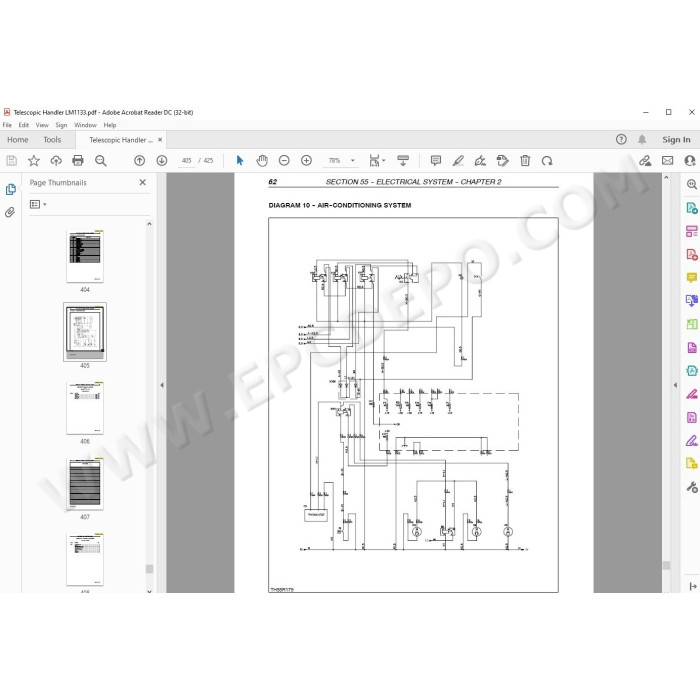Collapse the left navigation pane
Image resolution: width=700 pixels, height=700 pixels.
click(x=162, y=385)
